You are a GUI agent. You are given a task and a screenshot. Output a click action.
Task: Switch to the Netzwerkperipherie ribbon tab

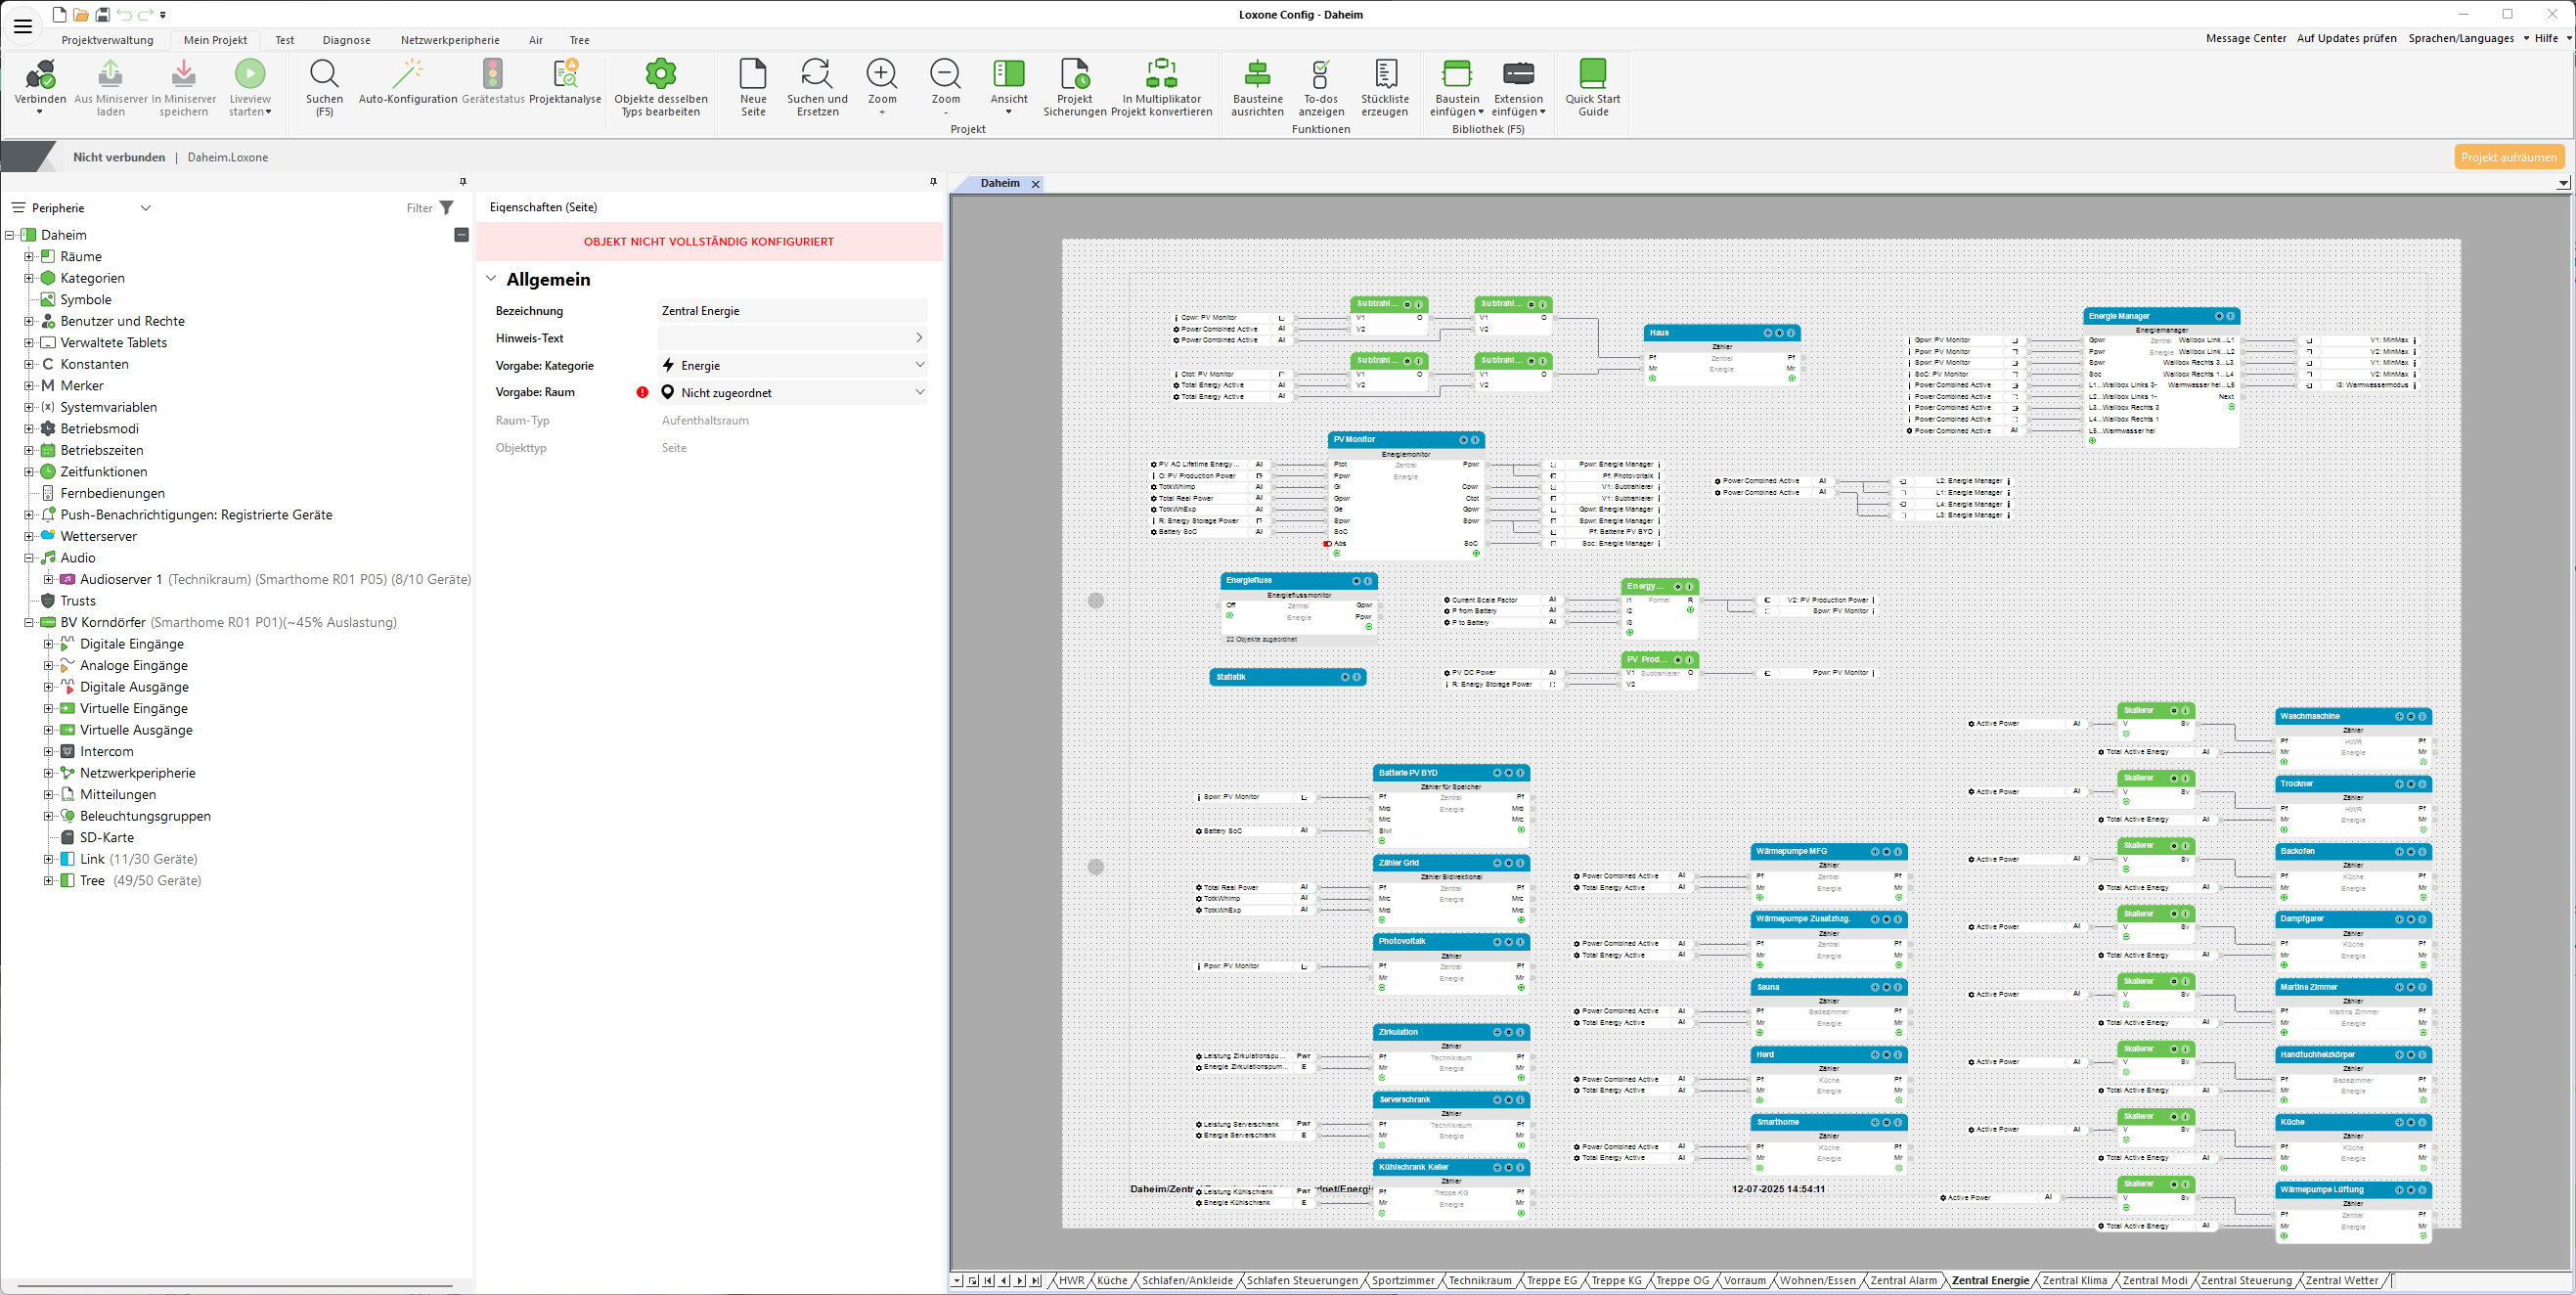point(450,40)
